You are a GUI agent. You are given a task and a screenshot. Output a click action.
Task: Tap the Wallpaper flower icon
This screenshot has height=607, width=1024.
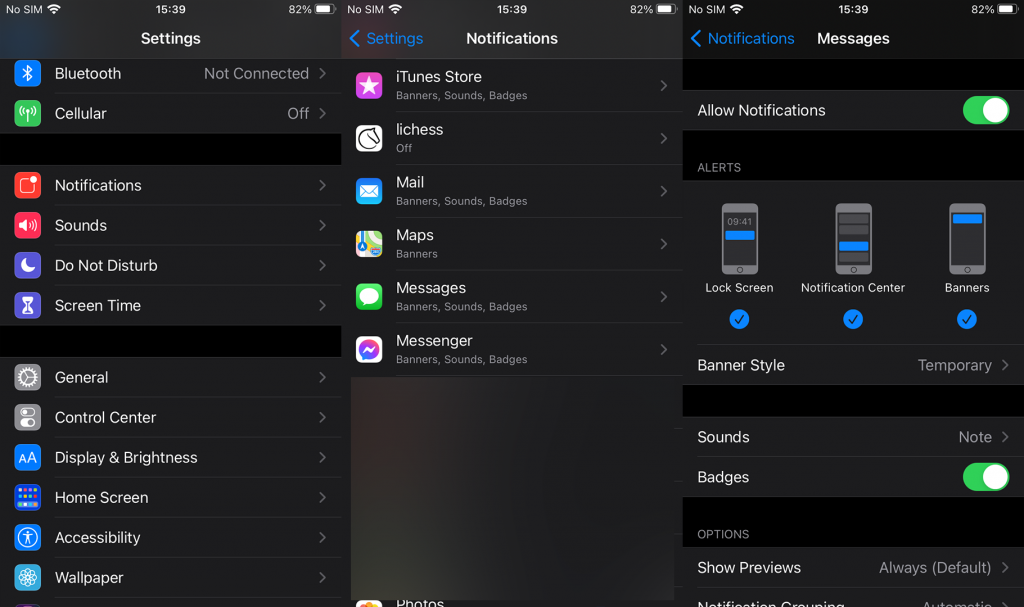(27, 578)
